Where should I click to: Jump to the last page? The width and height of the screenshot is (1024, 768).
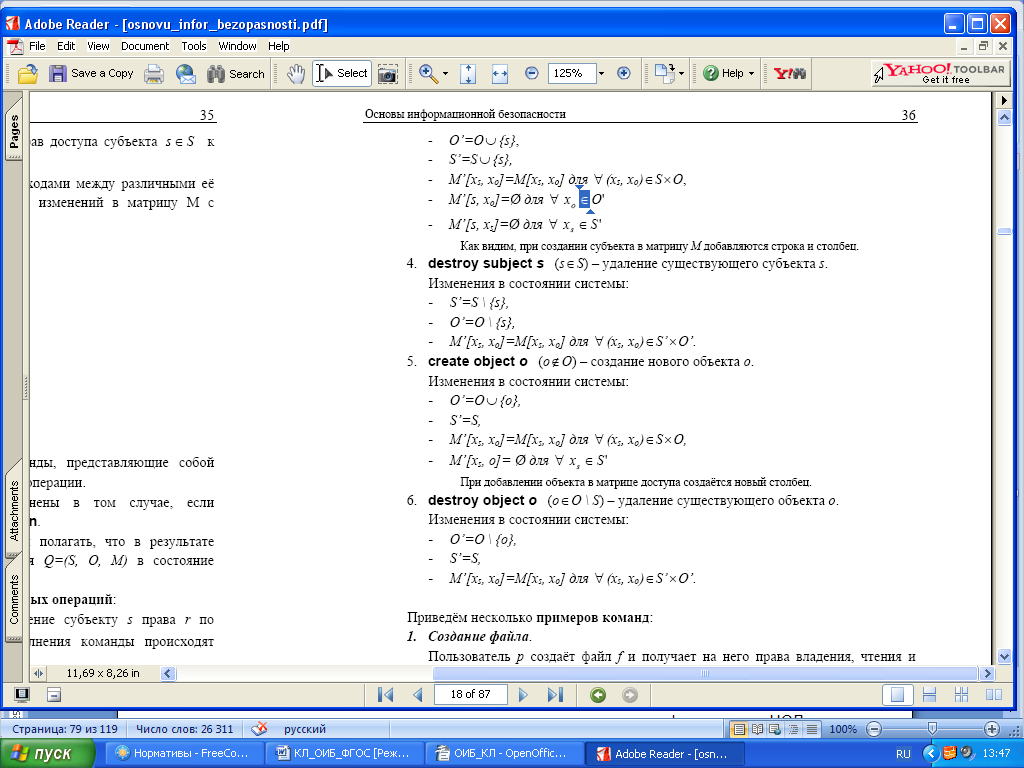pos(555,695)
